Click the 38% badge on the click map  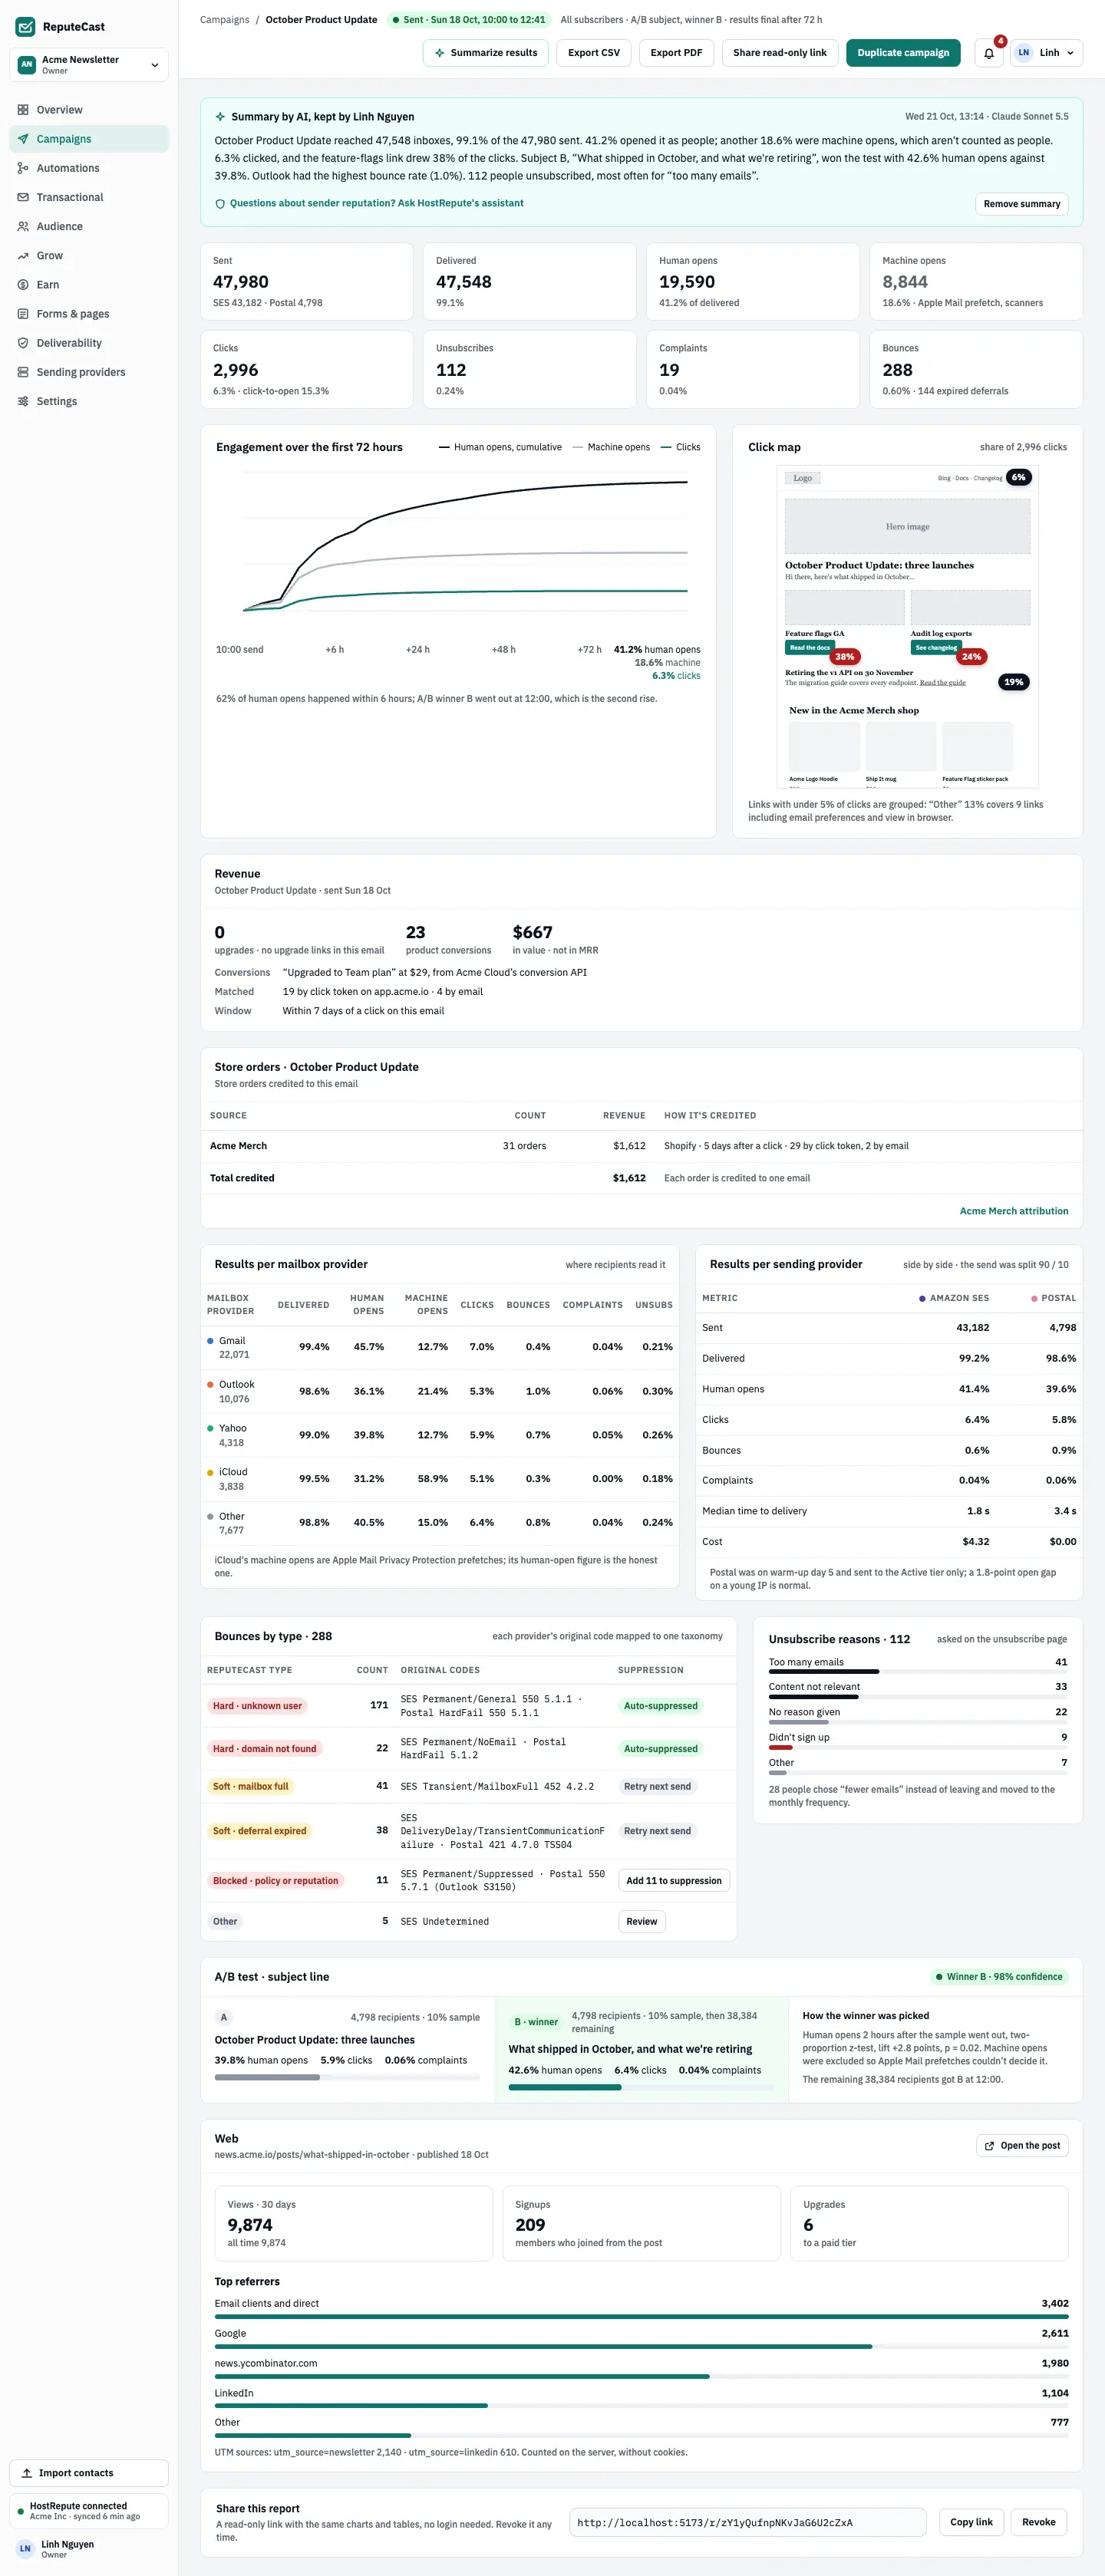[x=845, y=657]
